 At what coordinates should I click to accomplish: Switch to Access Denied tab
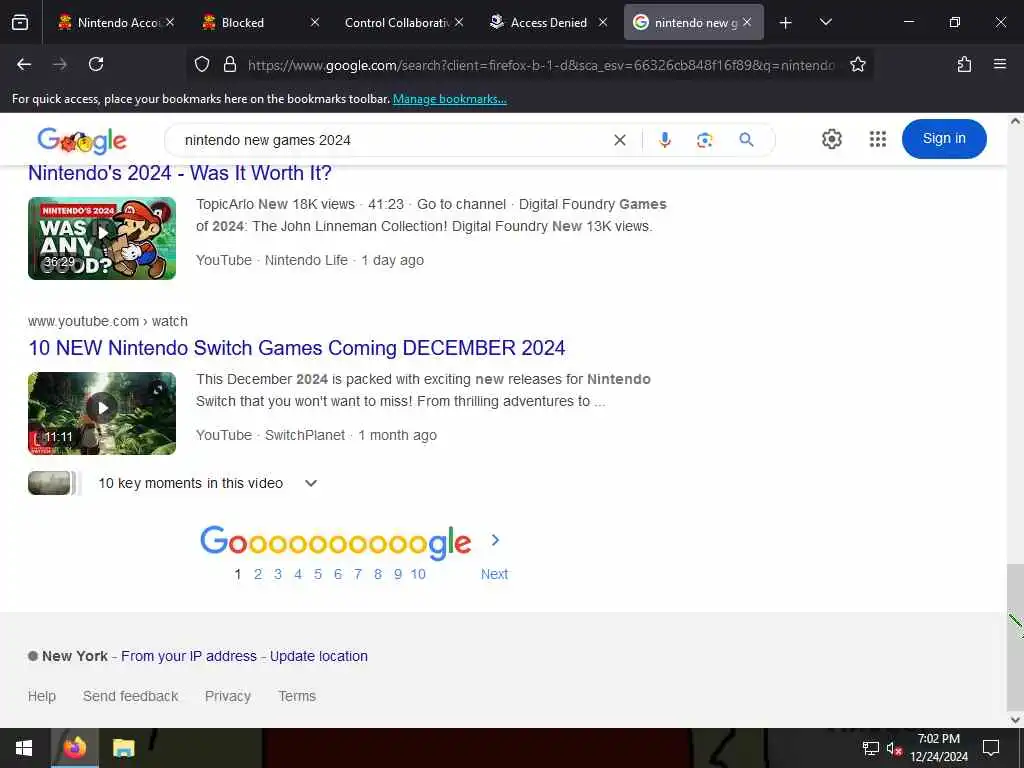549,23
